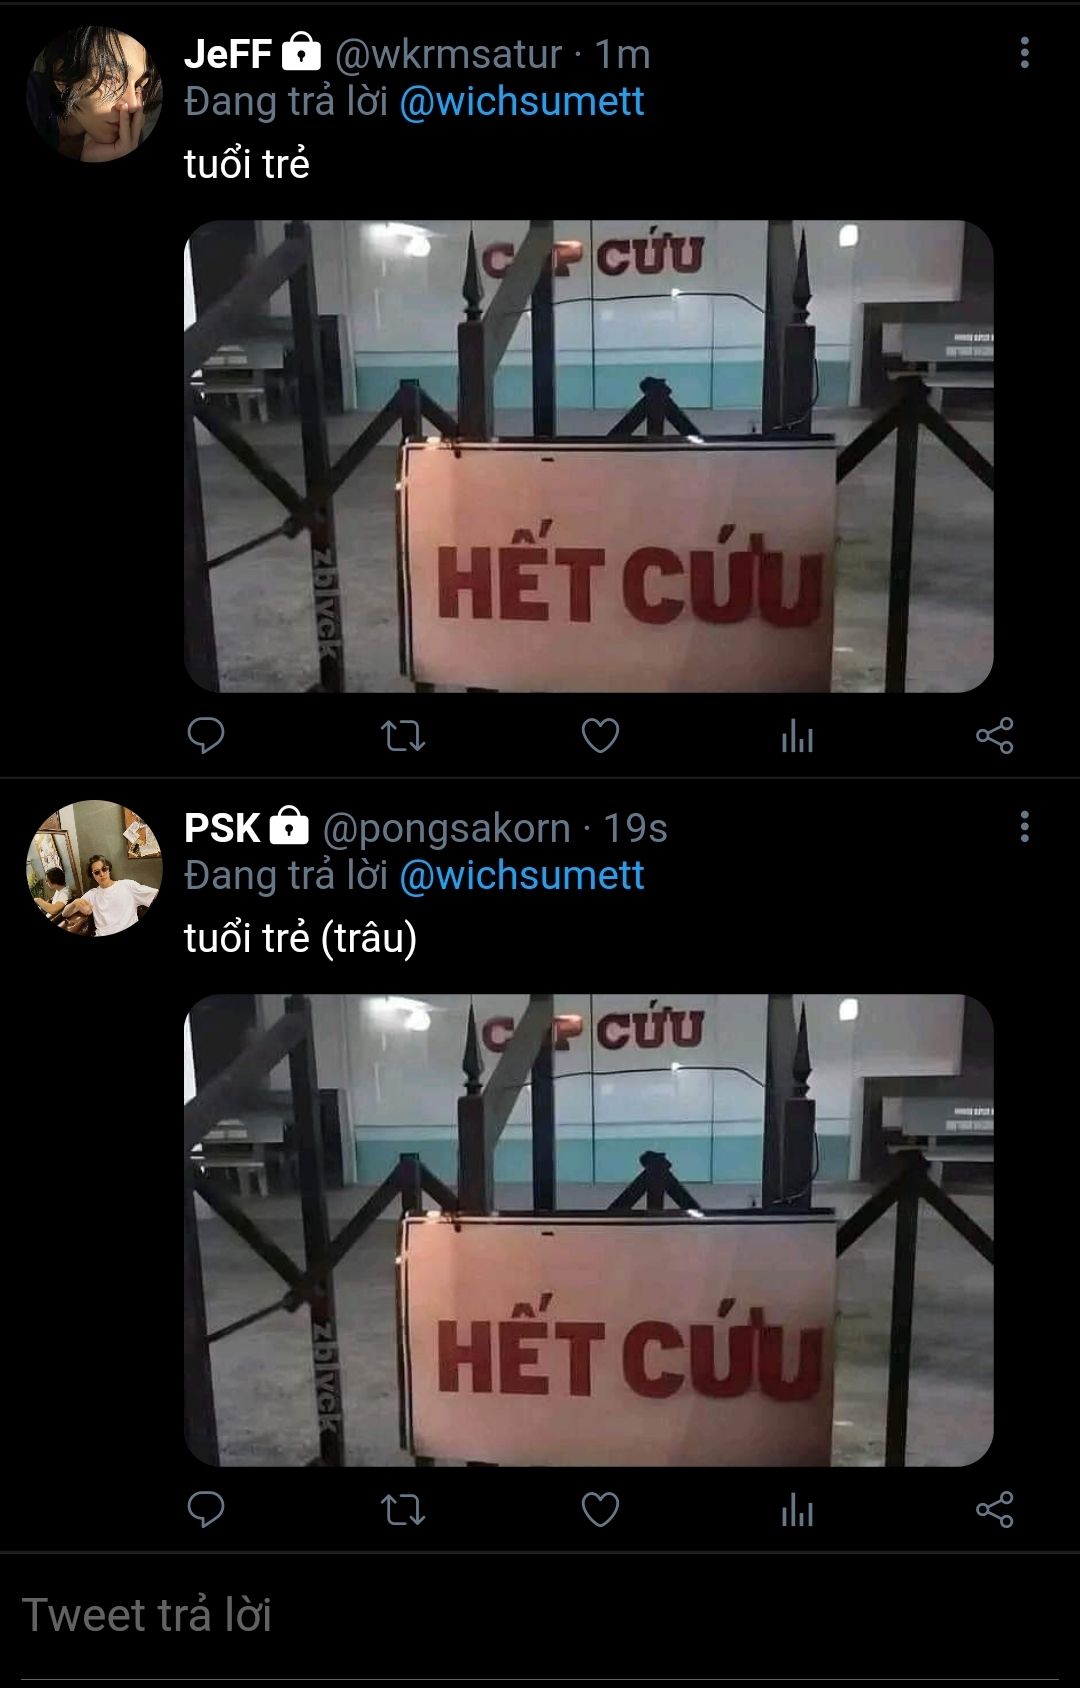Share JeFF's tweet
The image size is (1080, 1688).
tap(994, 736)
